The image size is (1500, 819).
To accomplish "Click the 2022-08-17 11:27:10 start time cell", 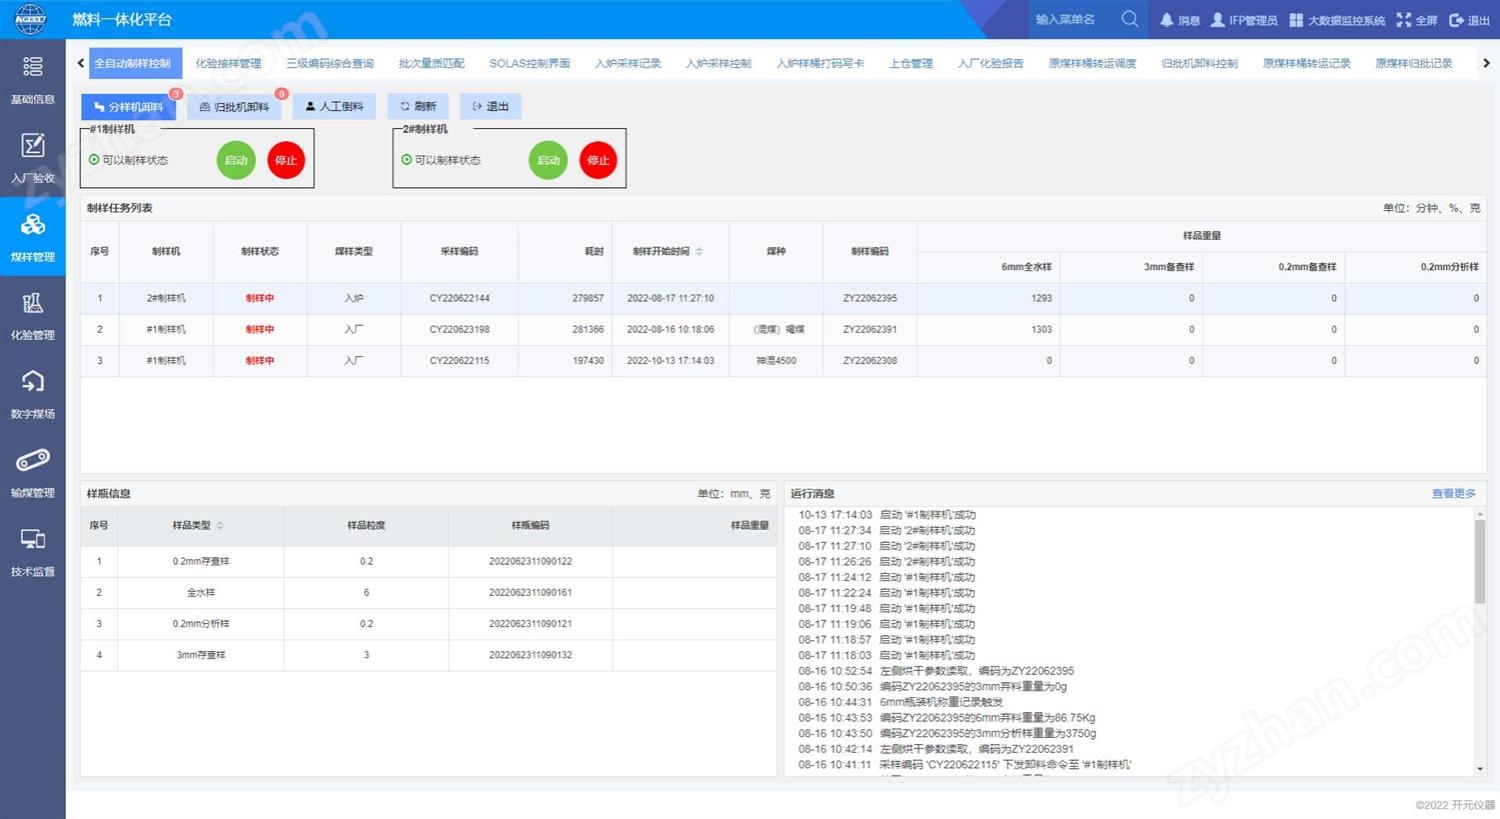I will coord(670,298).
